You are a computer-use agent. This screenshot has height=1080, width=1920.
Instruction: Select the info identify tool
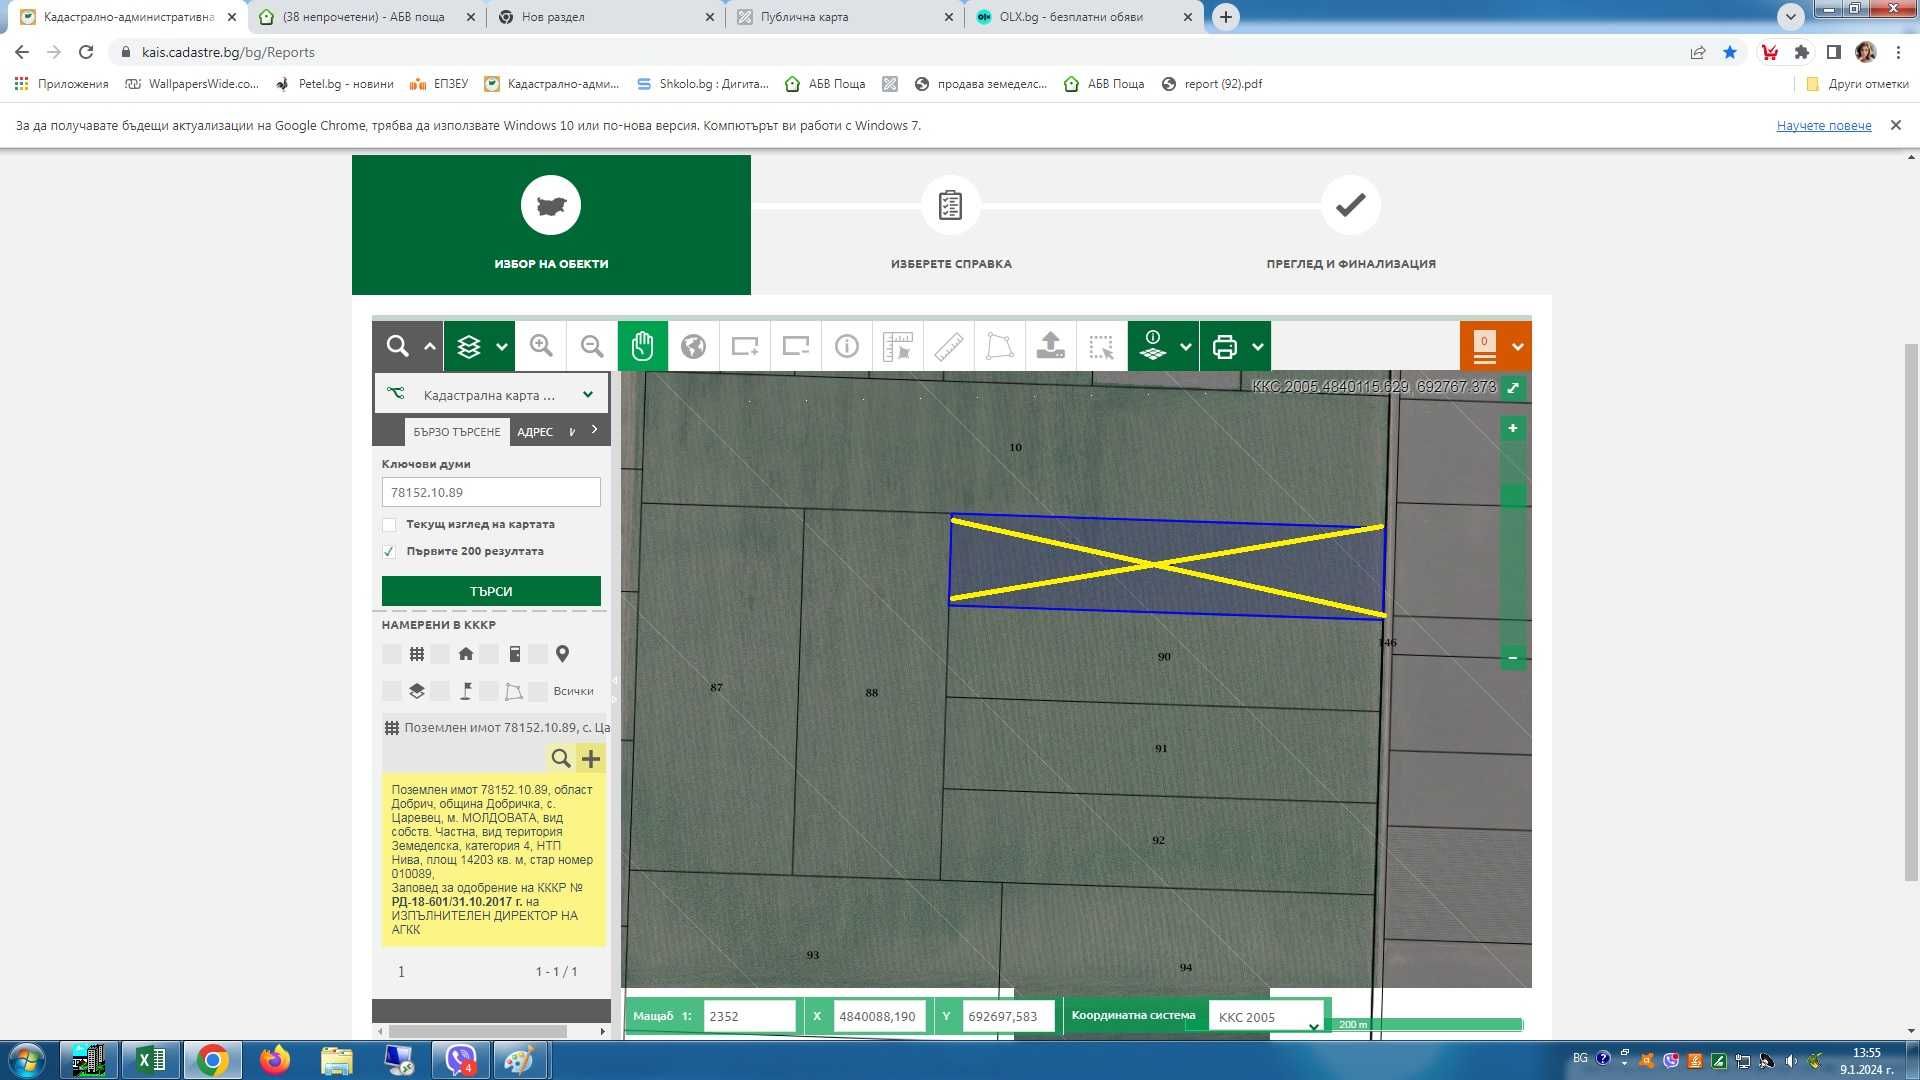847,346
